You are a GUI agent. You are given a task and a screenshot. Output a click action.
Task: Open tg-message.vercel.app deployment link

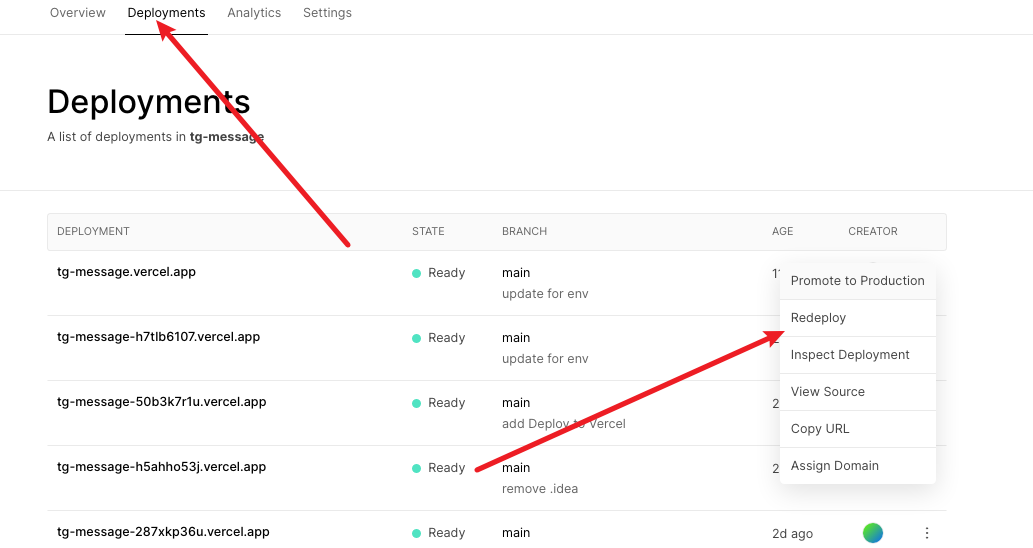click(126, 271)
